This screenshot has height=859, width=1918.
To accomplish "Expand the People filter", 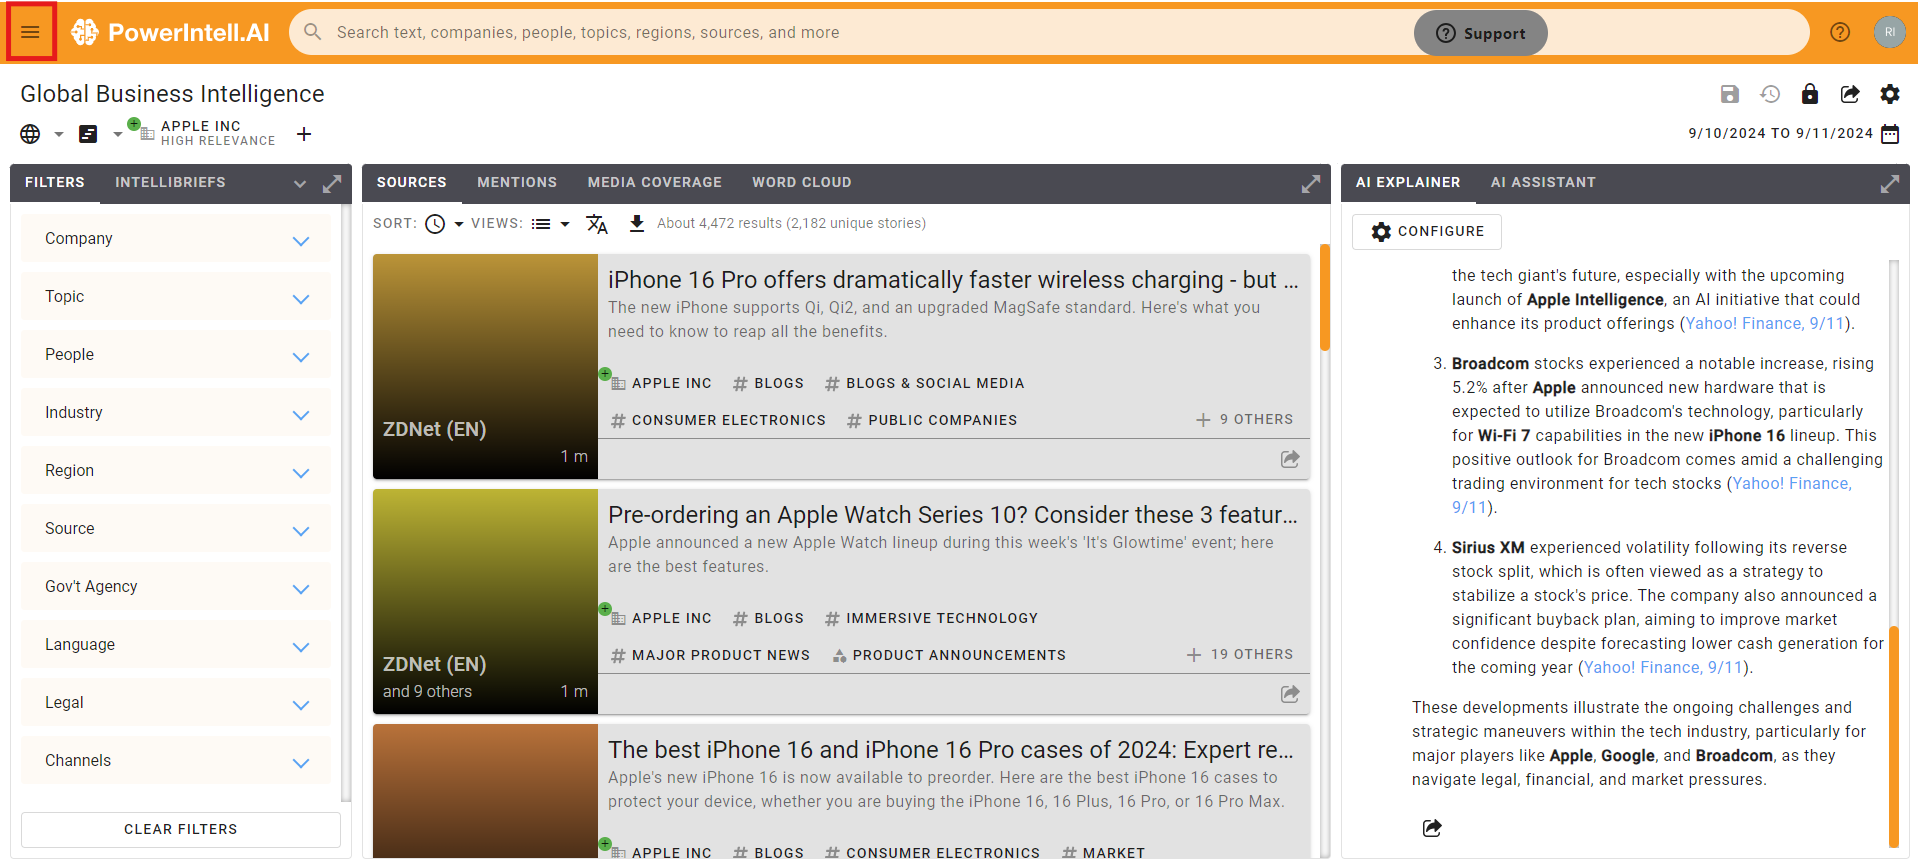I will 176,355.
